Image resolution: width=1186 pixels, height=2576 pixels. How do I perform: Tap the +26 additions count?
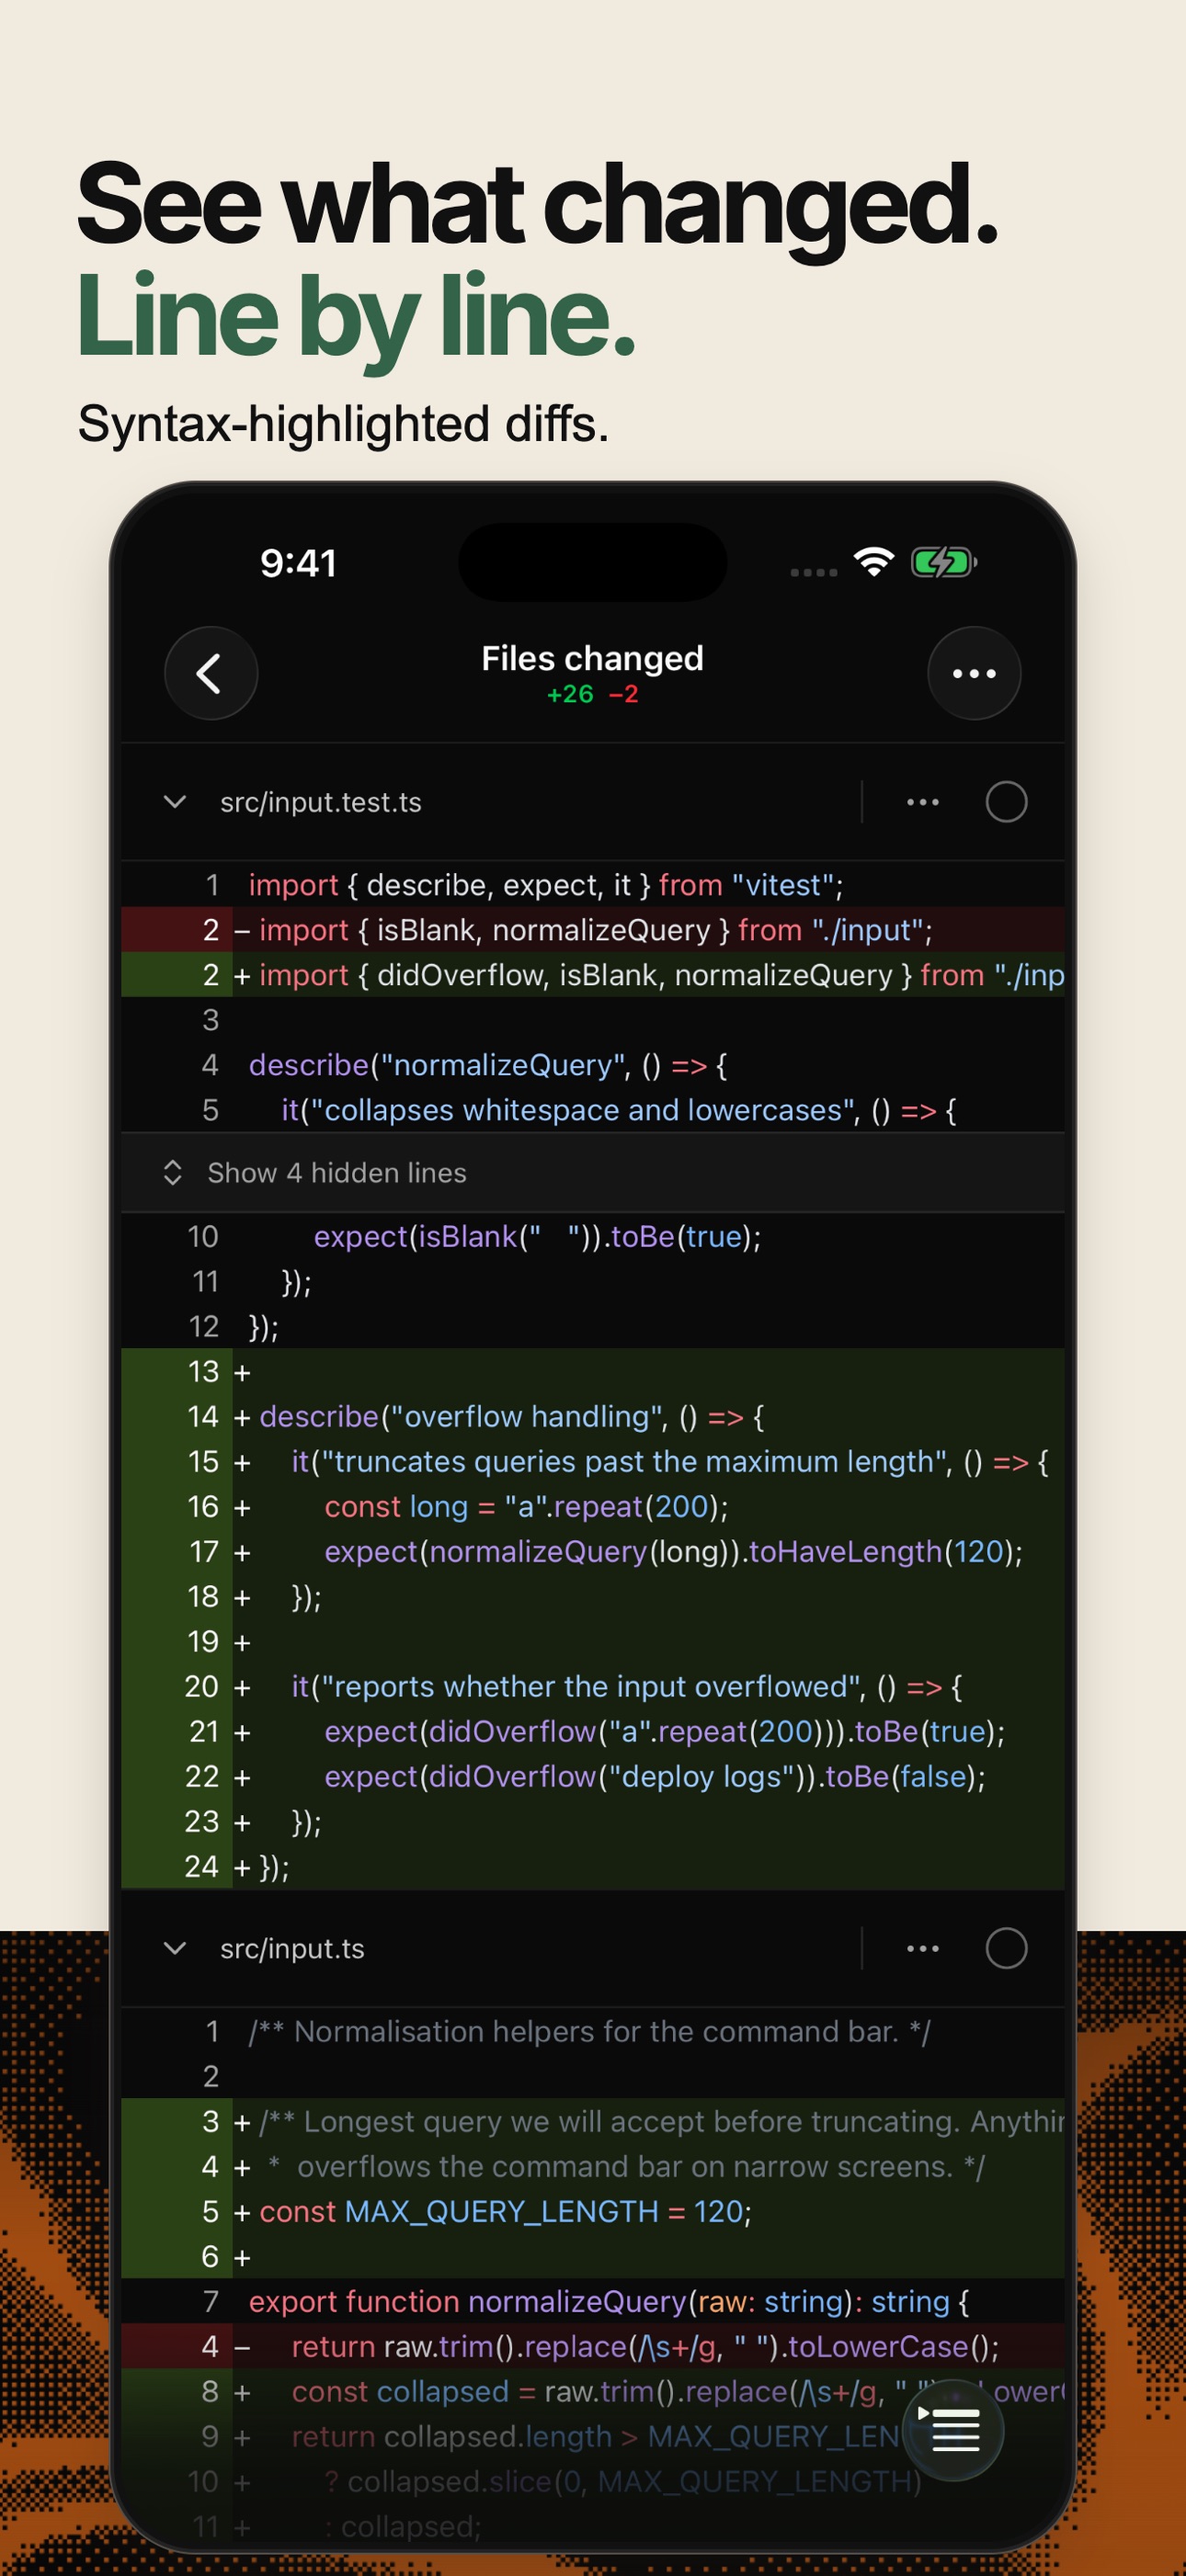click(x=570, y=694)
